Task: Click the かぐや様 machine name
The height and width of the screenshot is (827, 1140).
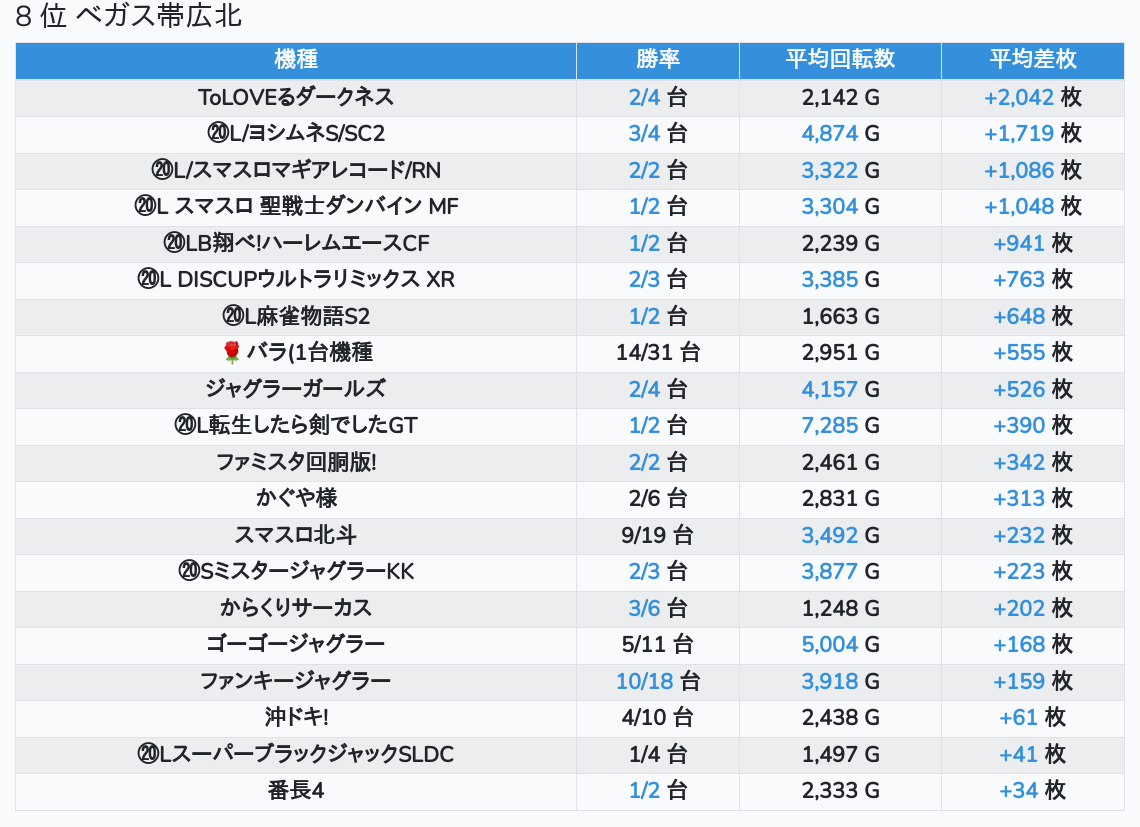Action: point(296,498)
